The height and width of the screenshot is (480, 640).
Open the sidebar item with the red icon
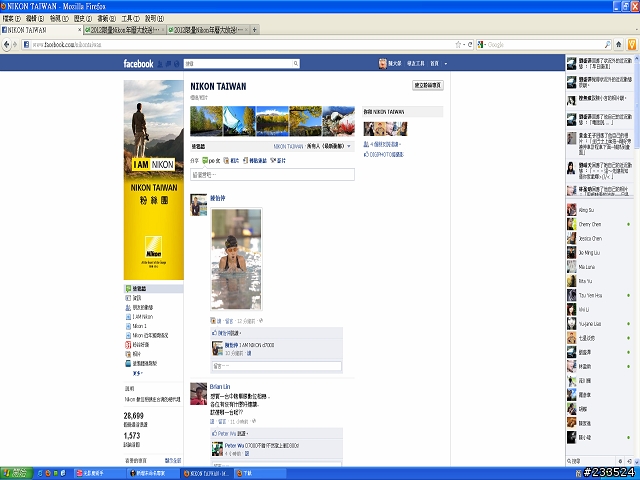coord(128,344)
